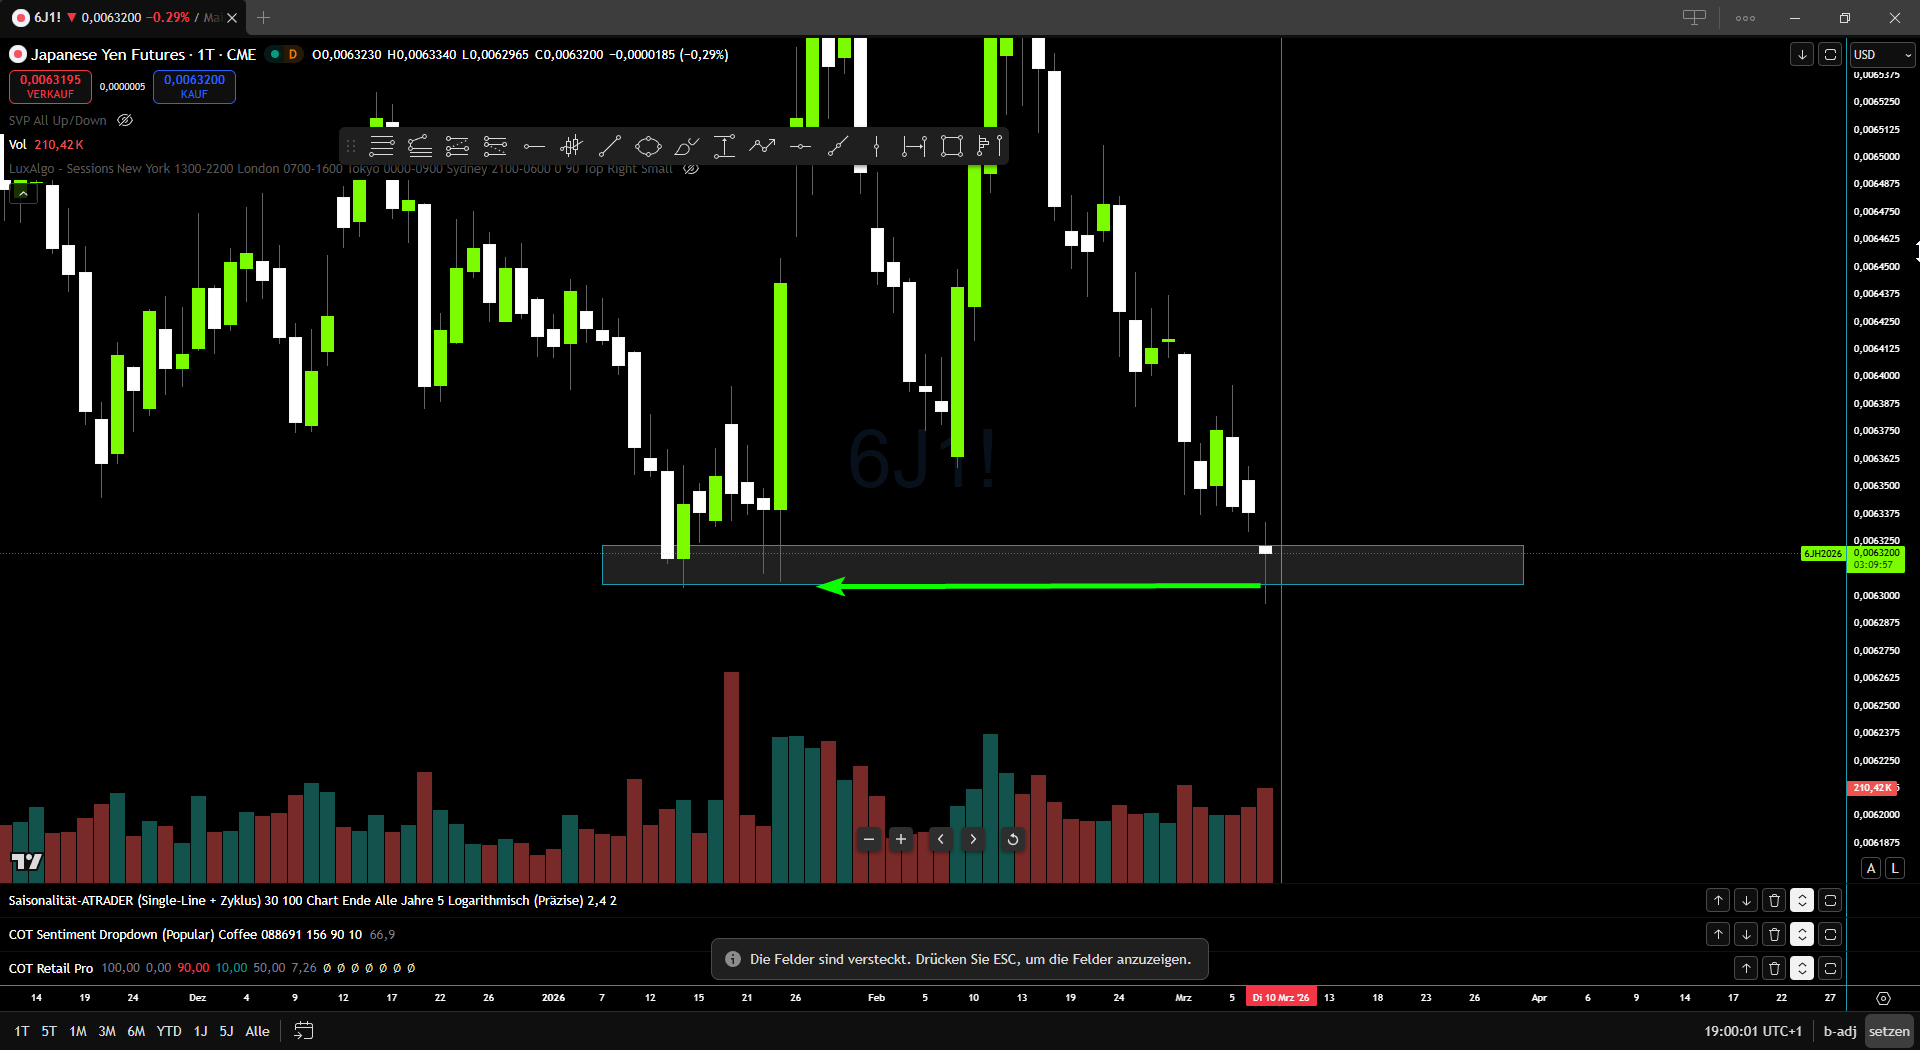1920x1050 pixels.
Task: Expand the Saisonalität-ATRADER indicator options chevron
Action: [1803, 900]
